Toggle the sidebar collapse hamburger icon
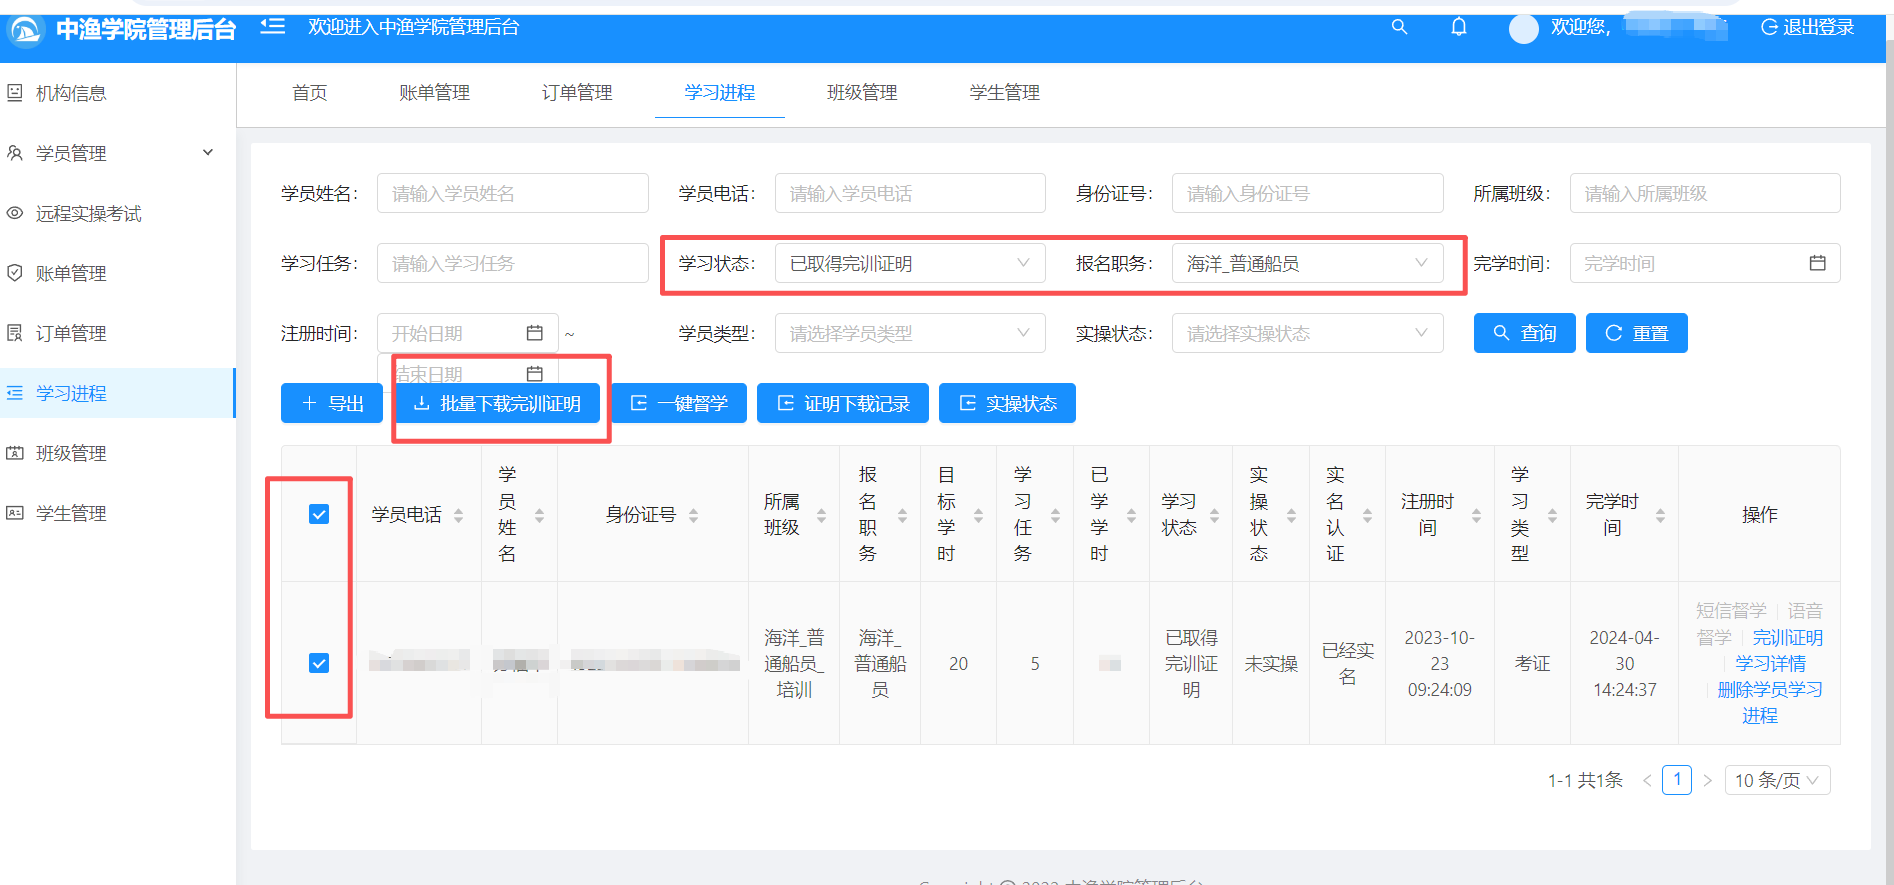 [272, 27]
